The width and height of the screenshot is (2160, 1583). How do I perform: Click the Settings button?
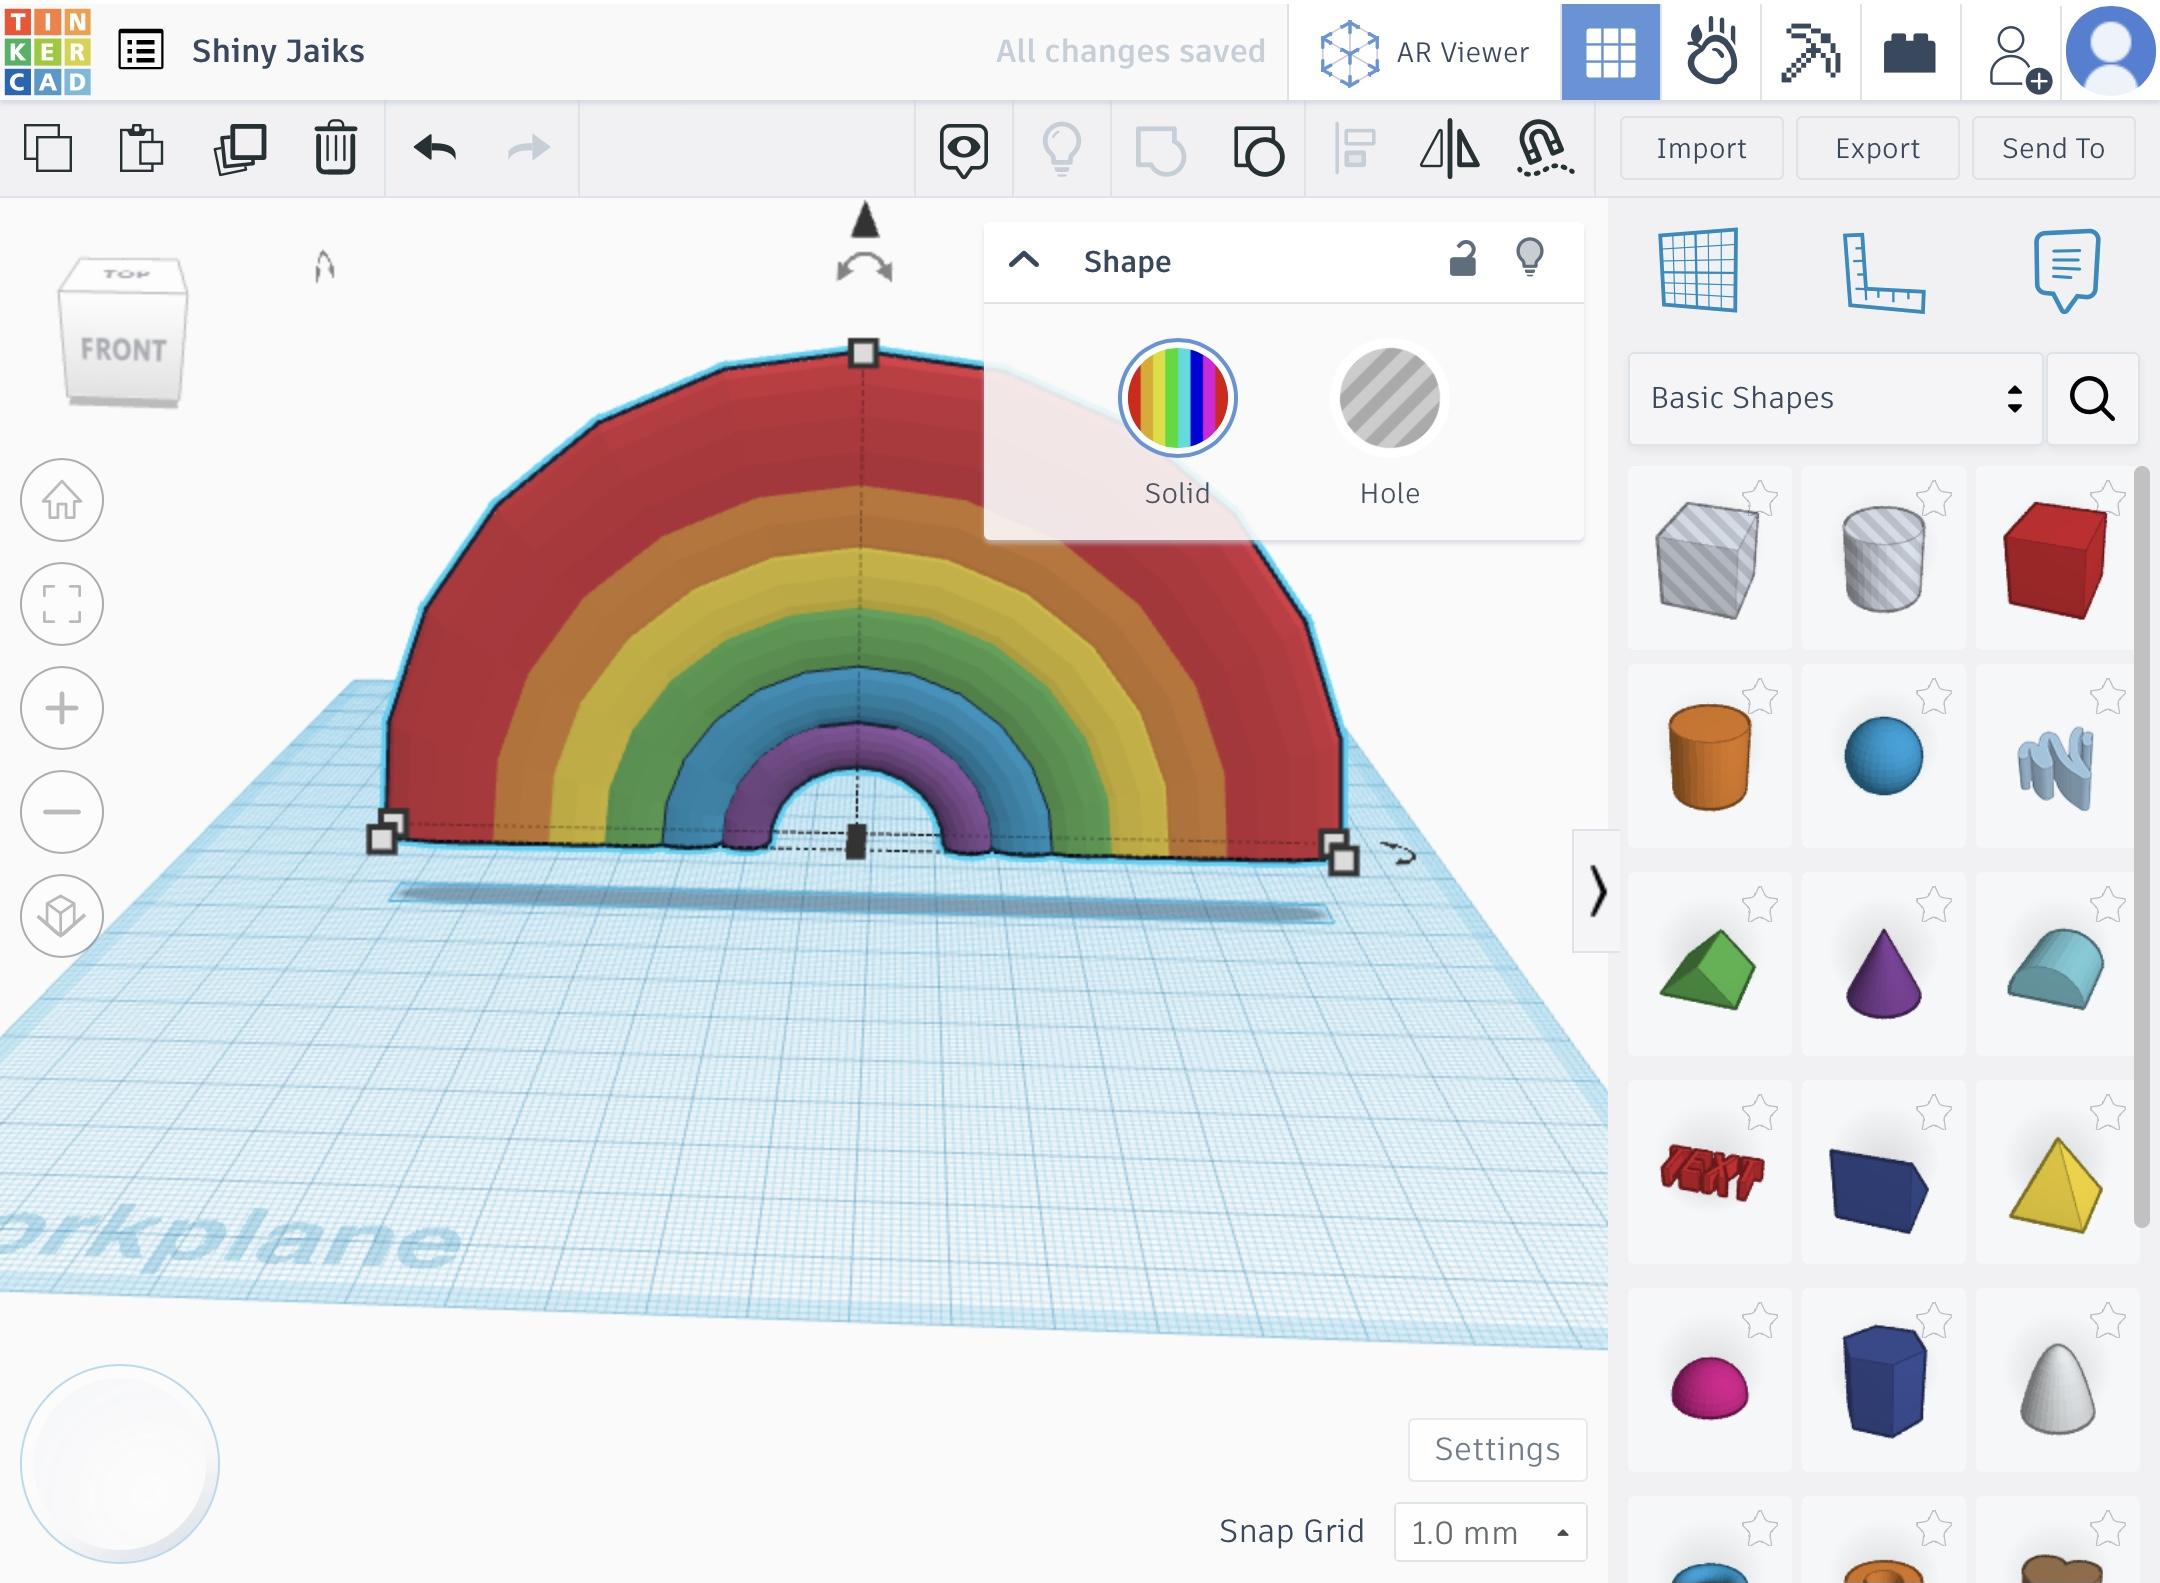pyautogui.click(x=1496, y=1449)
